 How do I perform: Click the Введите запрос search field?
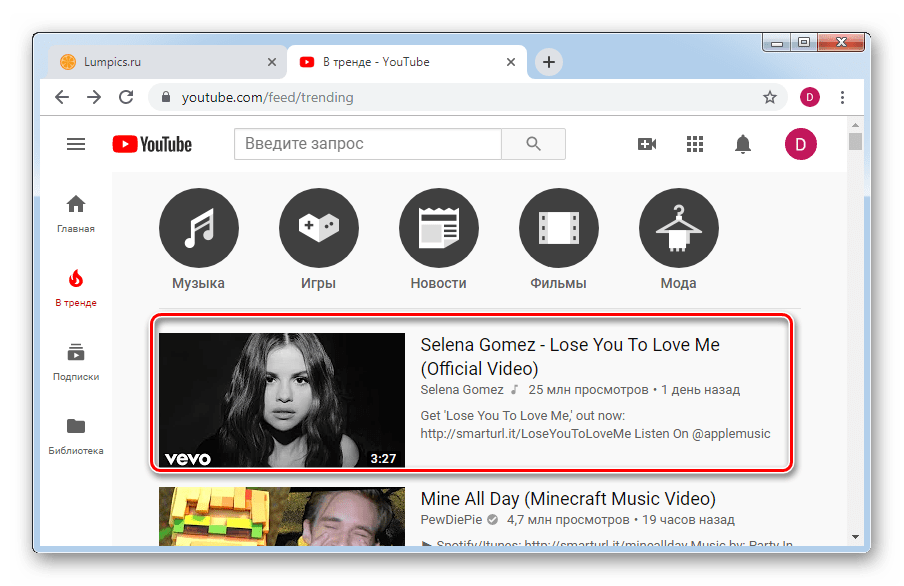[x=367, y=144]
